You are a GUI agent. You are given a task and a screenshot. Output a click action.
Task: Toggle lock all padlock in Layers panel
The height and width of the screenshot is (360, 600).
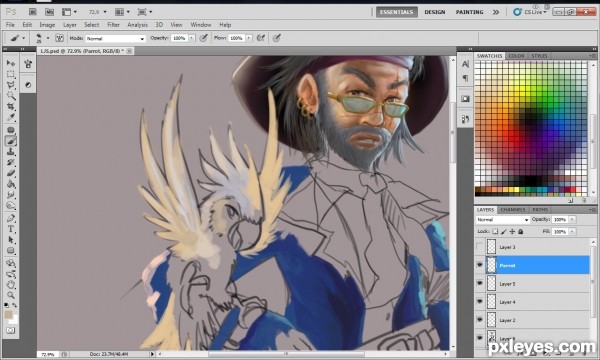point(521,231)
